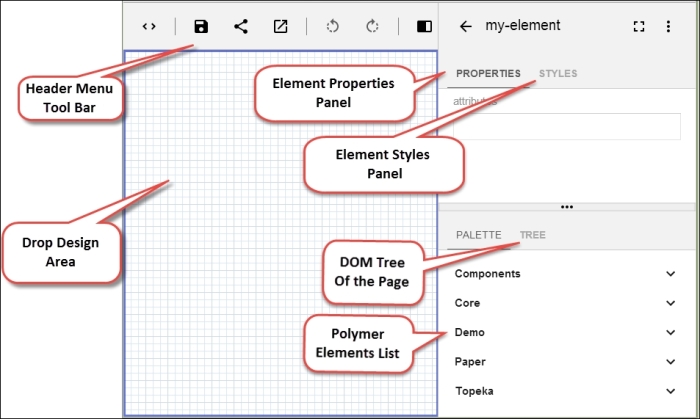Switch to the Styles tab

pos(558,73)
